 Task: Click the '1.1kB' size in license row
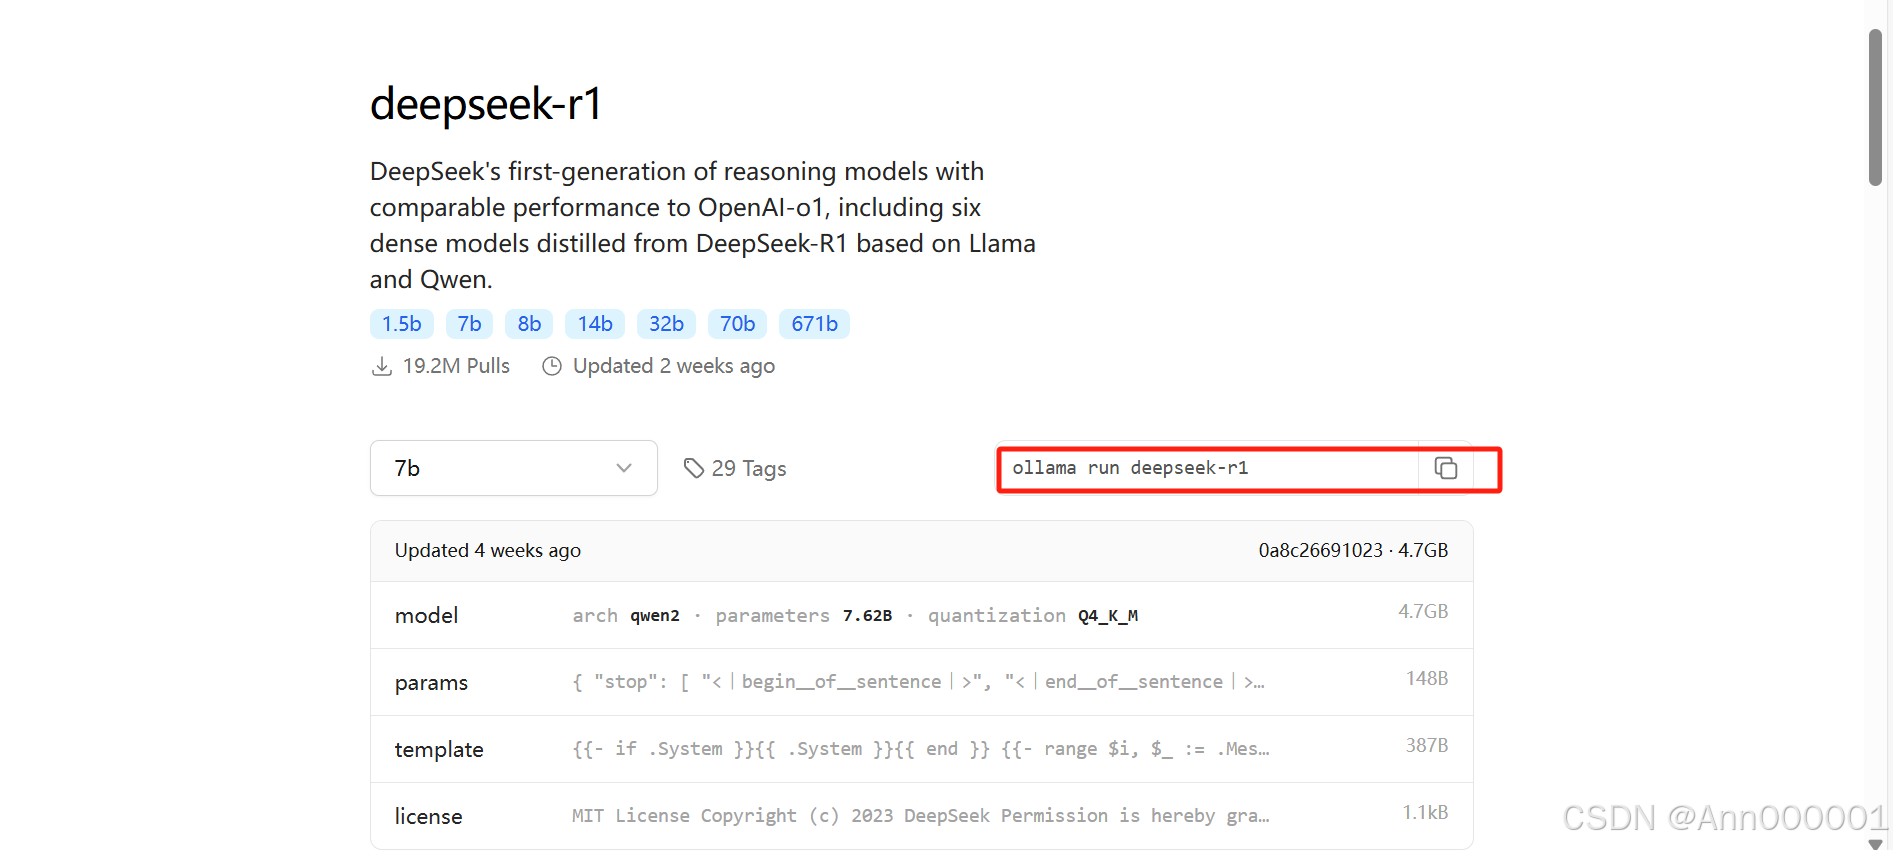click(1425, 812)
